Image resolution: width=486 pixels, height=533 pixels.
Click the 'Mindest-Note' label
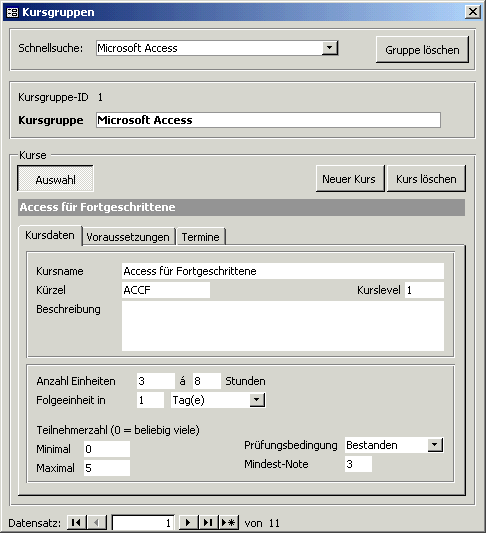click(276, 464)
